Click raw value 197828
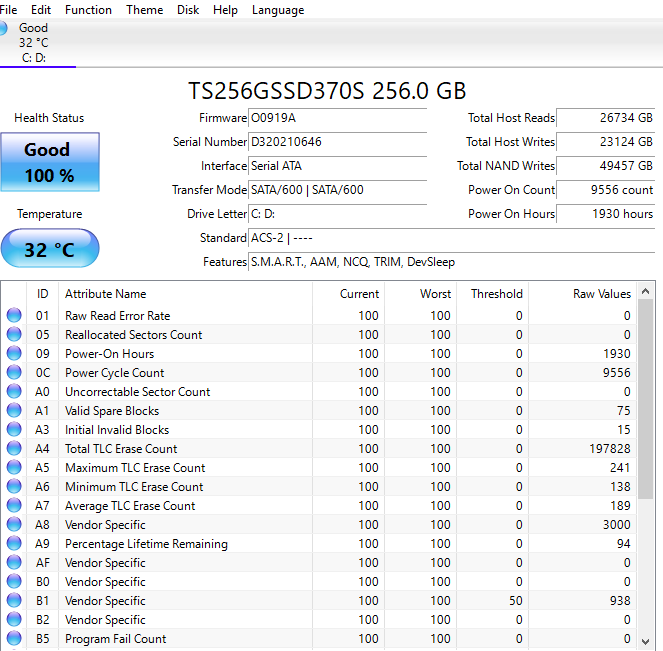This screenshot has height=651, width=663. 610,449
